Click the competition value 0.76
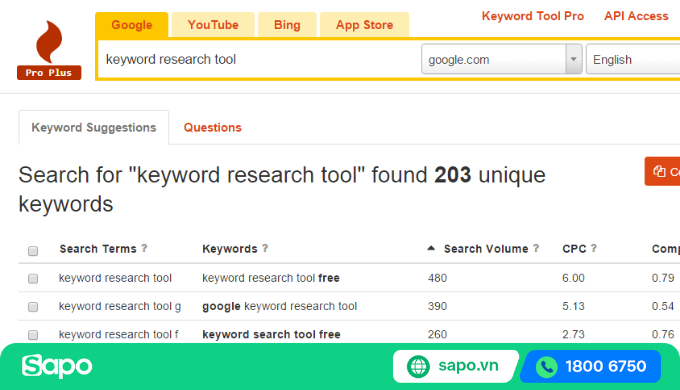Screen dimensions: 680x390 coord(663,334)
